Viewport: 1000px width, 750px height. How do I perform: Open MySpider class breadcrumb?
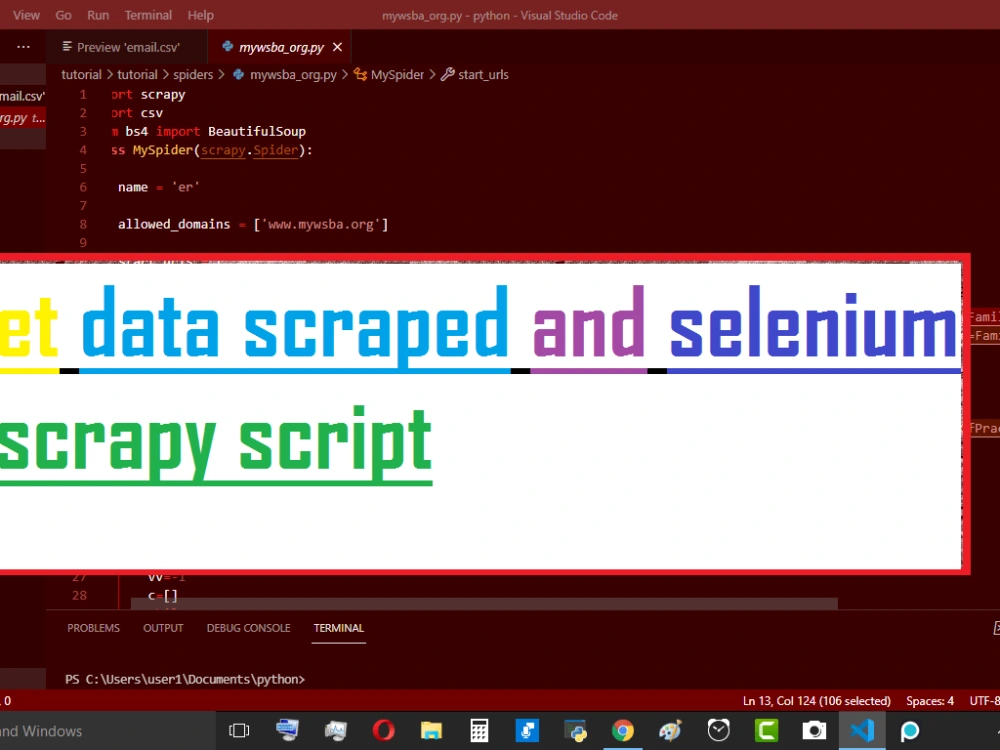click(x=397, y=75)
